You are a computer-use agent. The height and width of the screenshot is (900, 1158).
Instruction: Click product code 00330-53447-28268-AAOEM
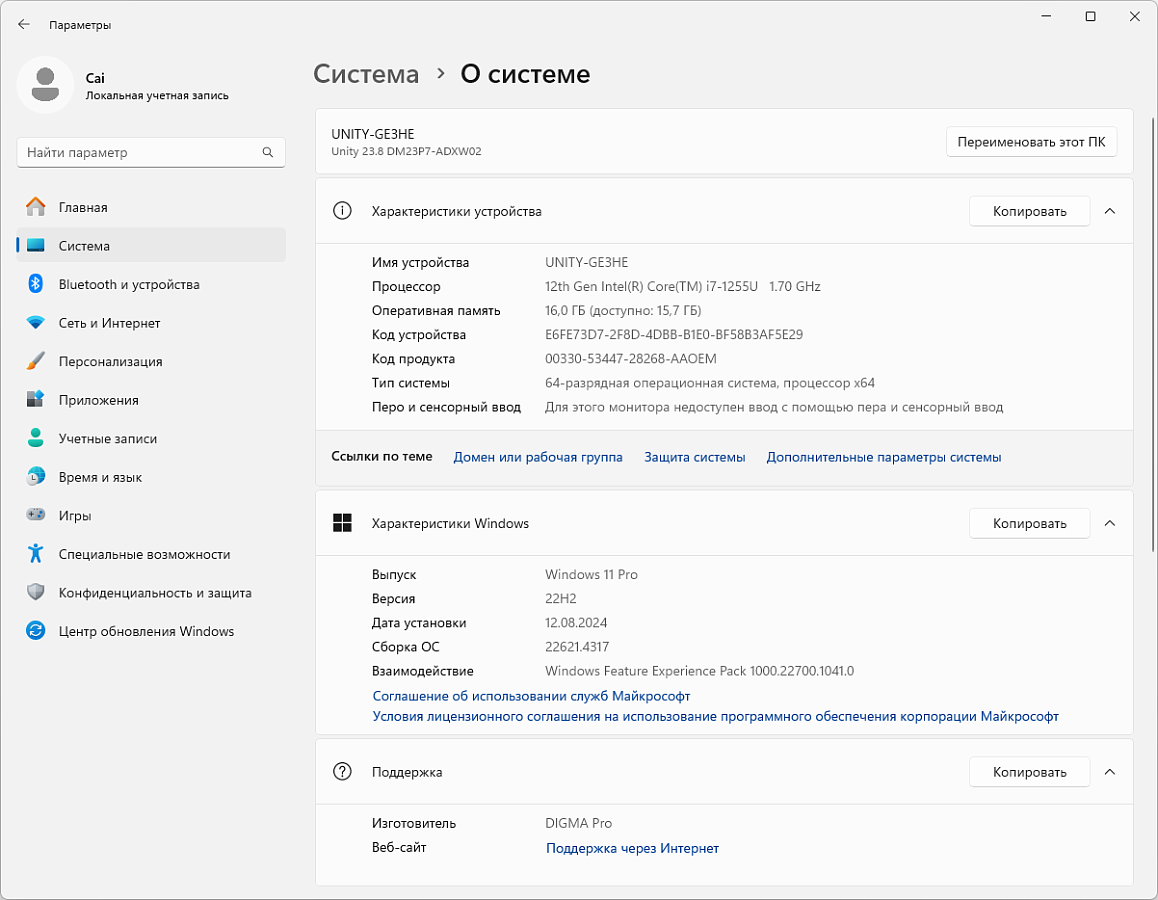coord(631,359)
